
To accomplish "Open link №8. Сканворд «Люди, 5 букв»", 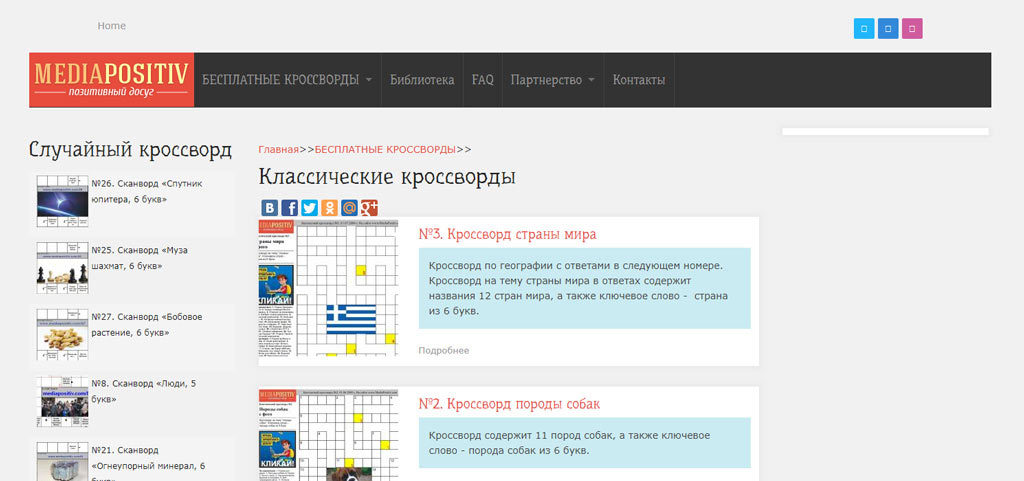I will click(x=144, y=392).
